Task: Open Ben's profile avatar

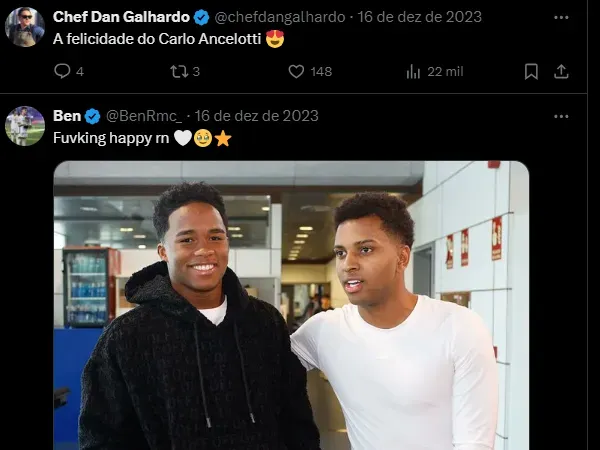Action: [x=25, y=126]
